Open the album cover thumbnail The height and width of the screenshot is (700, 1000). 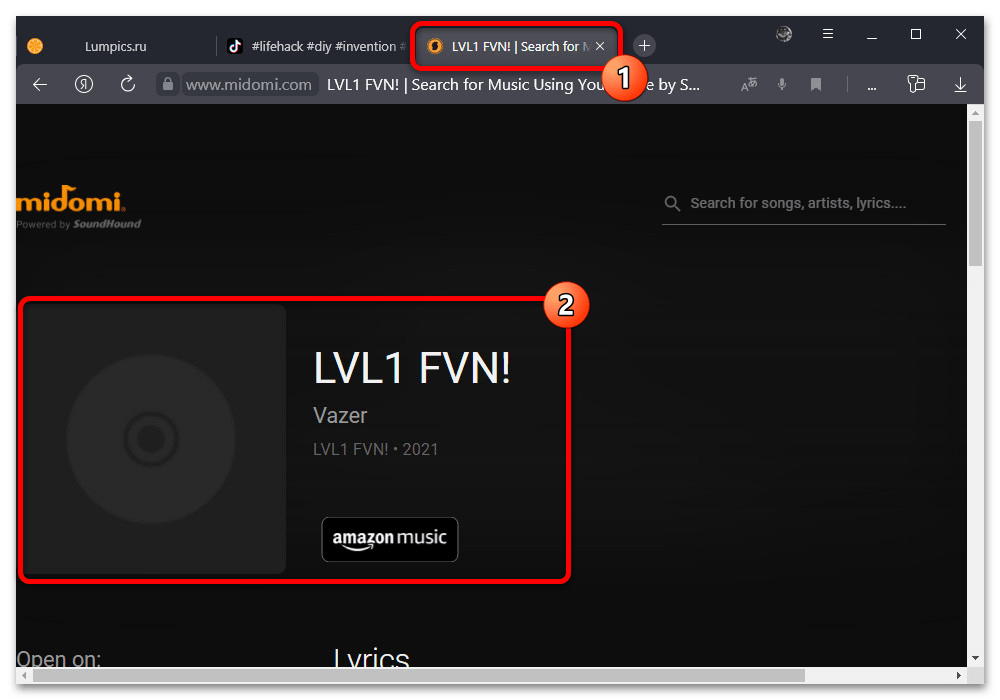tap(154, 439)
